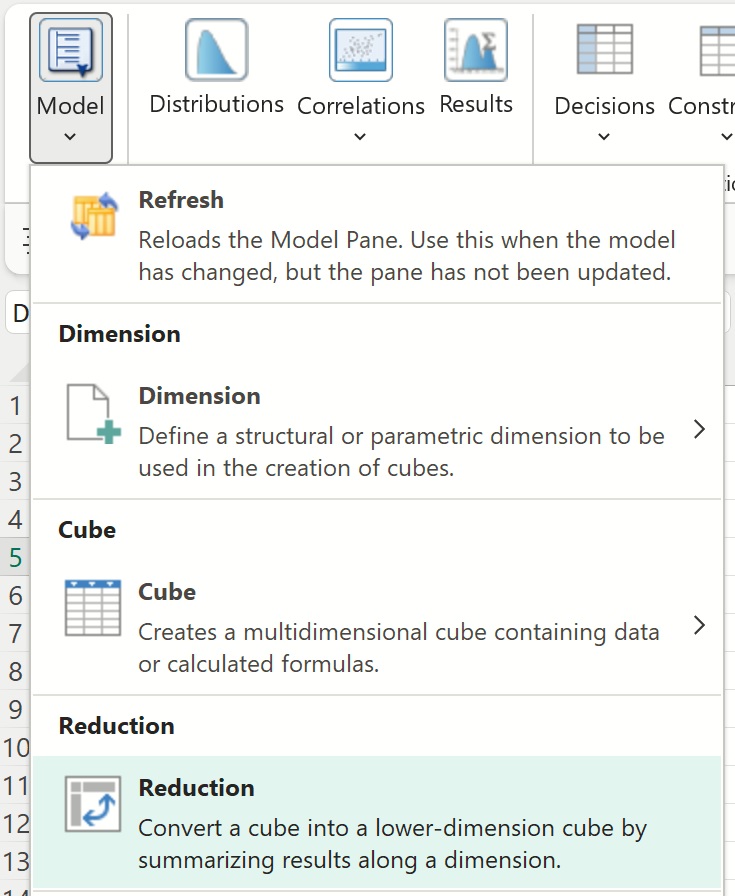735x896 pixels.
Task: Open the Distributions tool
Action: click(216, 50)
